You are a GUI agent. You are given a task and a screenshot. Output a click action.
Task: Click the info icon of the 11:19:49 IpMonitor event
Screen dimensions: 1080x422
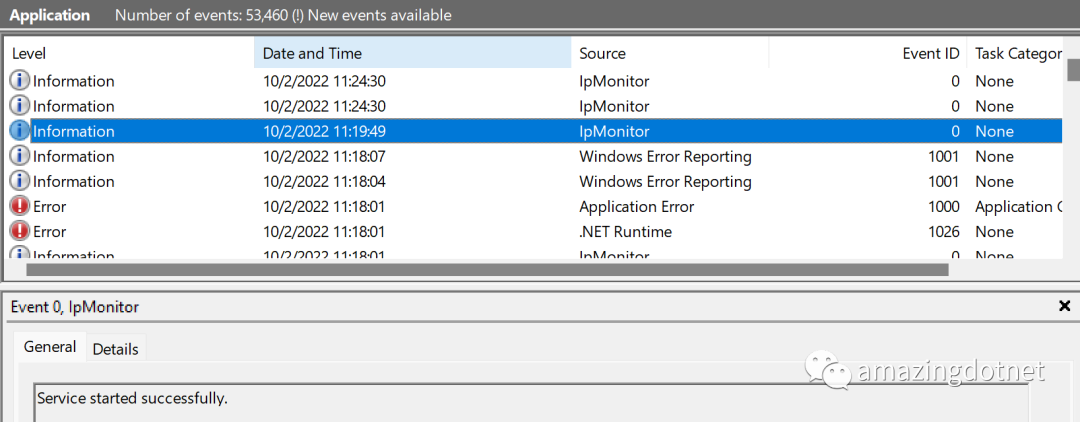coord(19,131)
